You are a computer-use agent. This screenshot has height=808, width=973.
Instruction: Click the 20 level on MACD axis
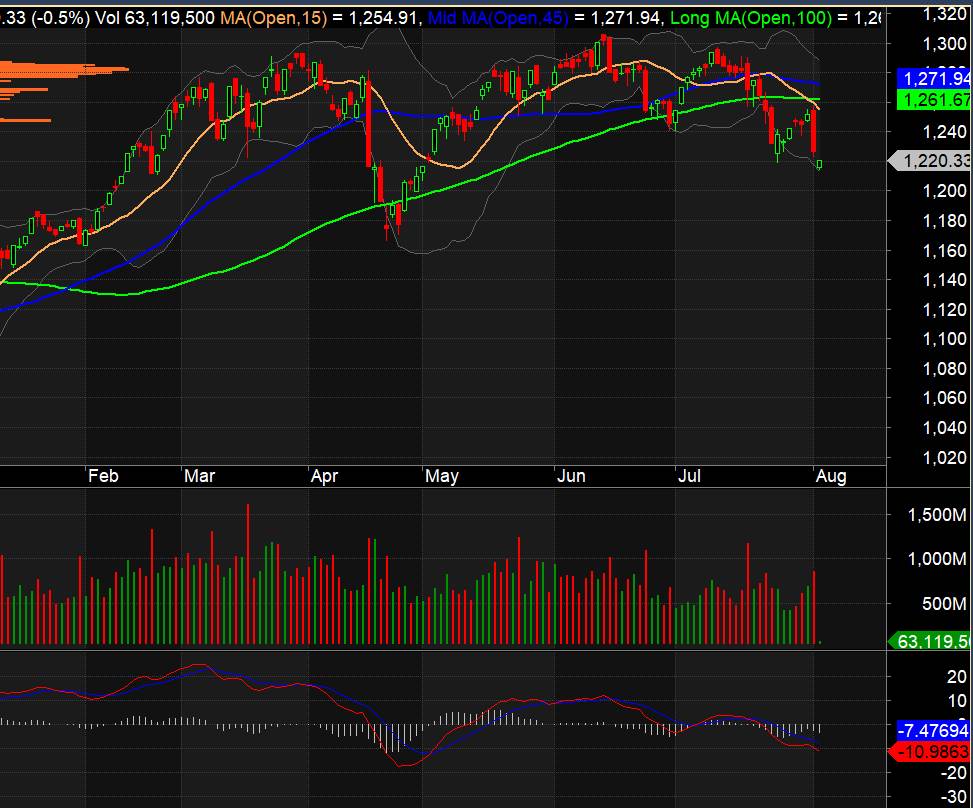956,677
